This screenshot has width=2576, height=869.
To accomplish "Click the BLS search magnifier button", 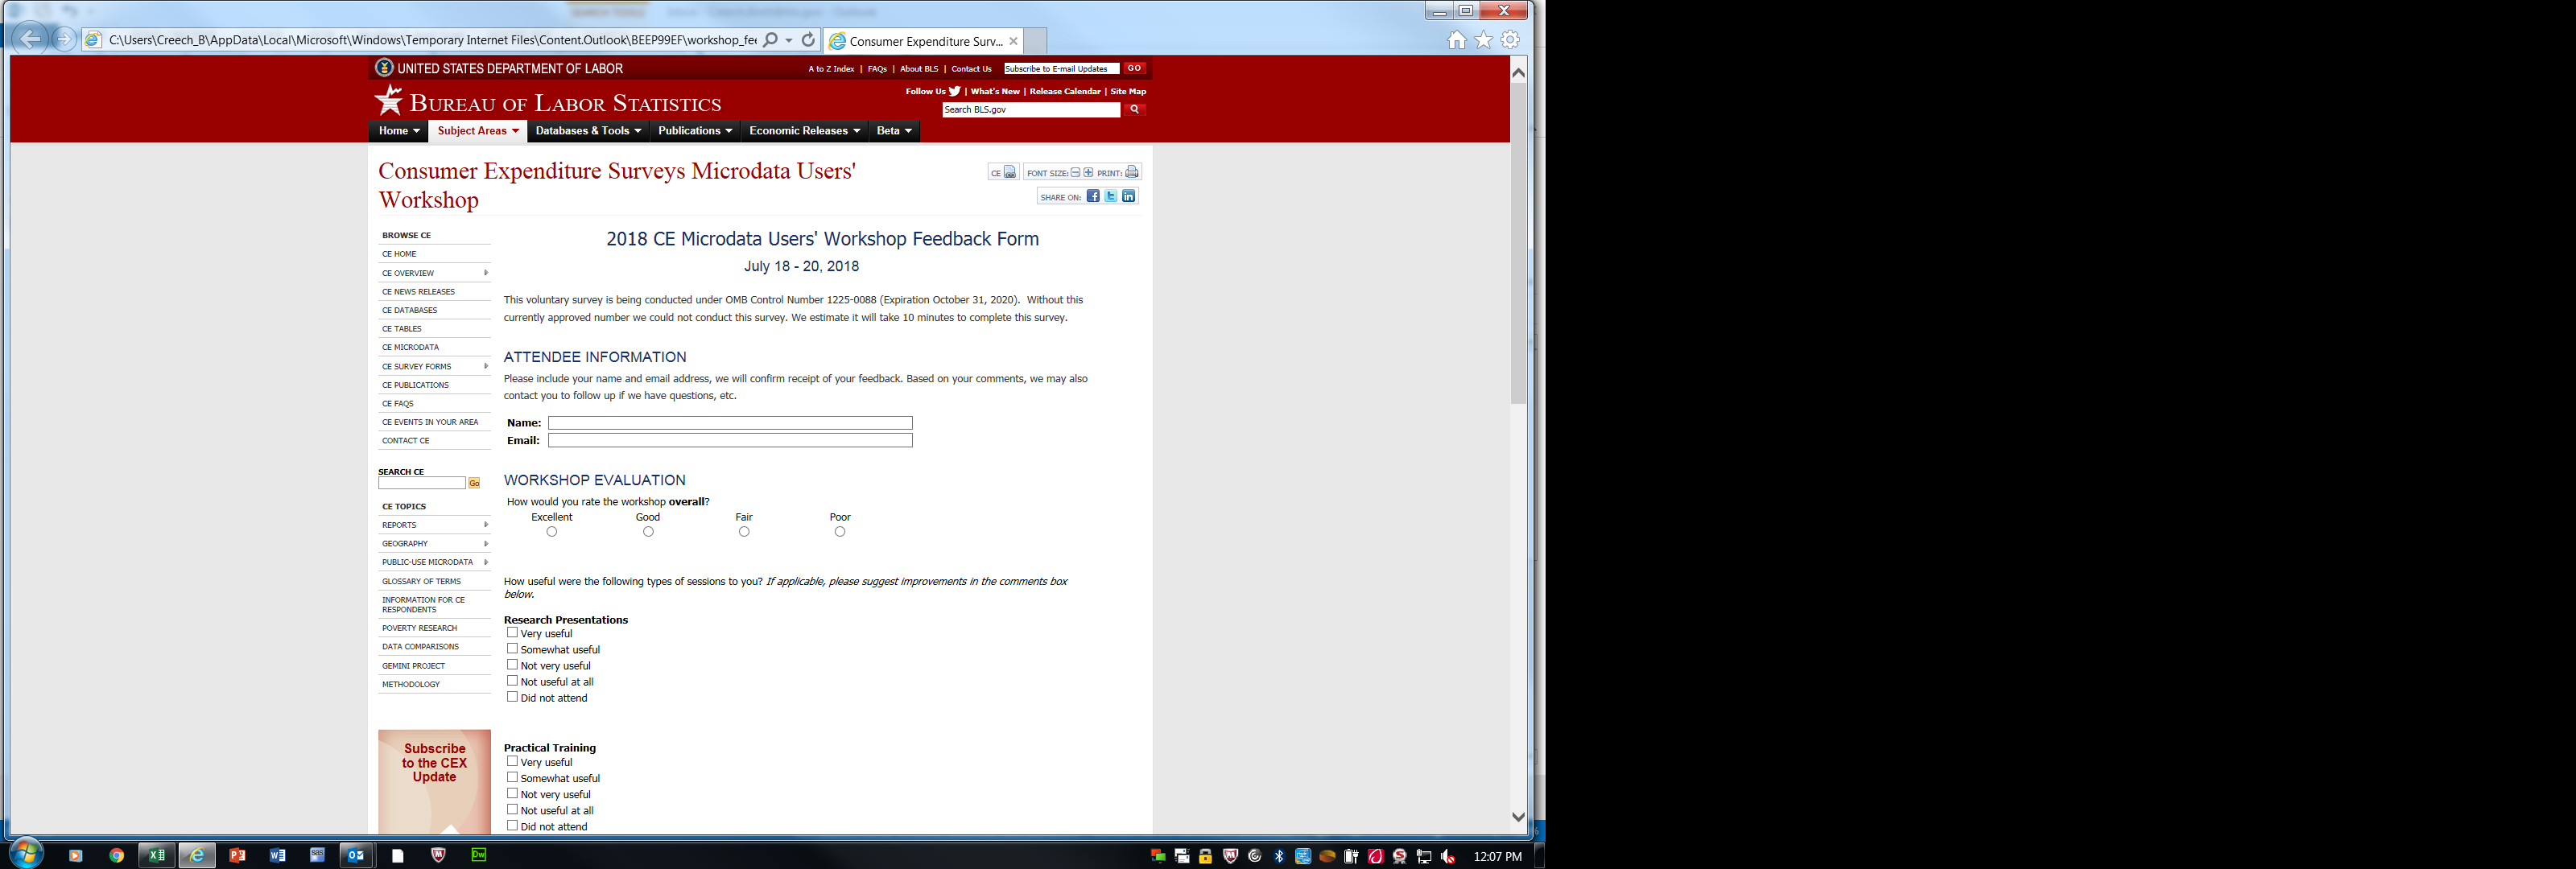I will (1134, 110).
